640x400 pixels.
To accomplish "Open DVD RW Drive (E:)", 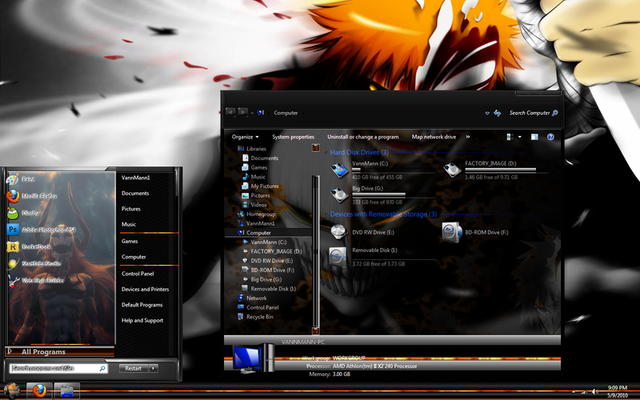I will (x=339, y=232).
